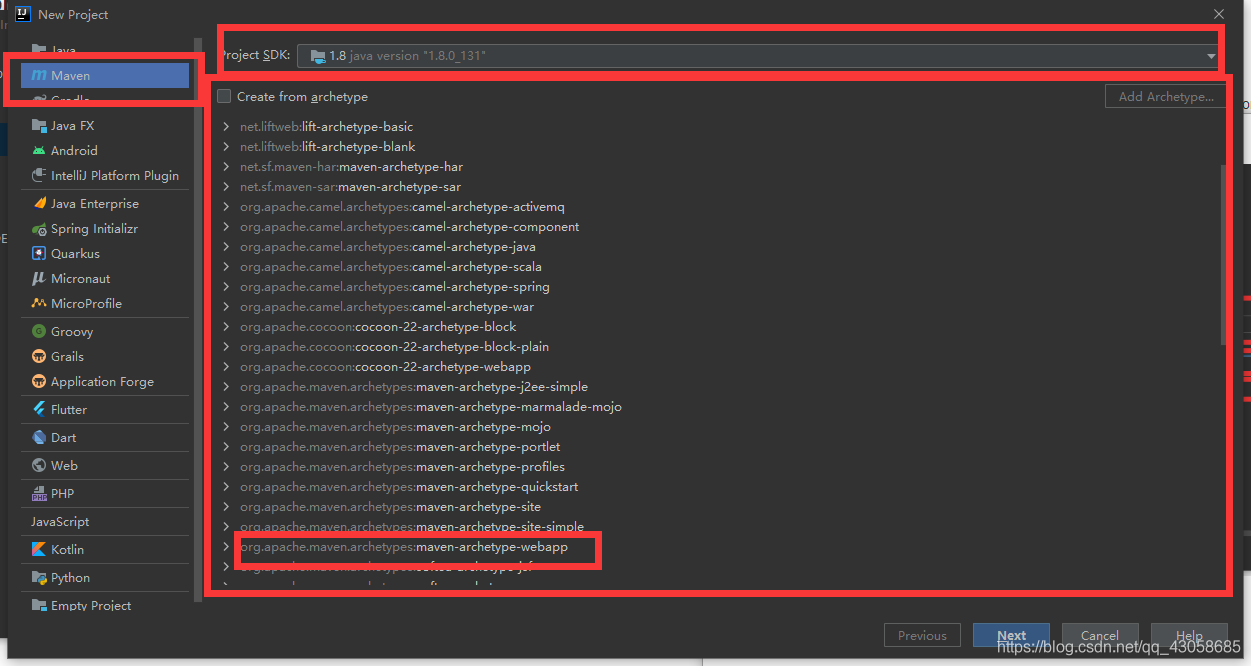Select Flutter project type label
This screenshot has height=666, width=1251.
69,410
